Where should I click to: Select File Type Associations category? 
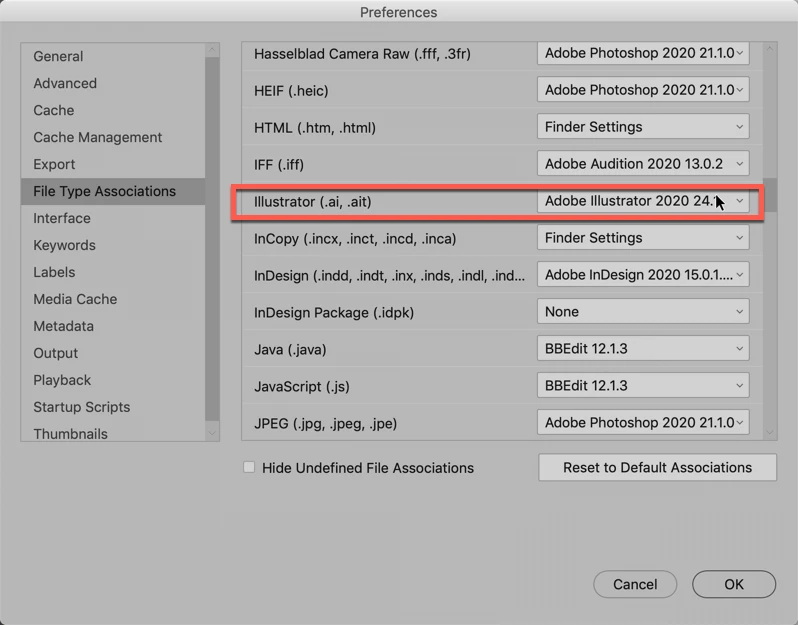click(113, 191)
